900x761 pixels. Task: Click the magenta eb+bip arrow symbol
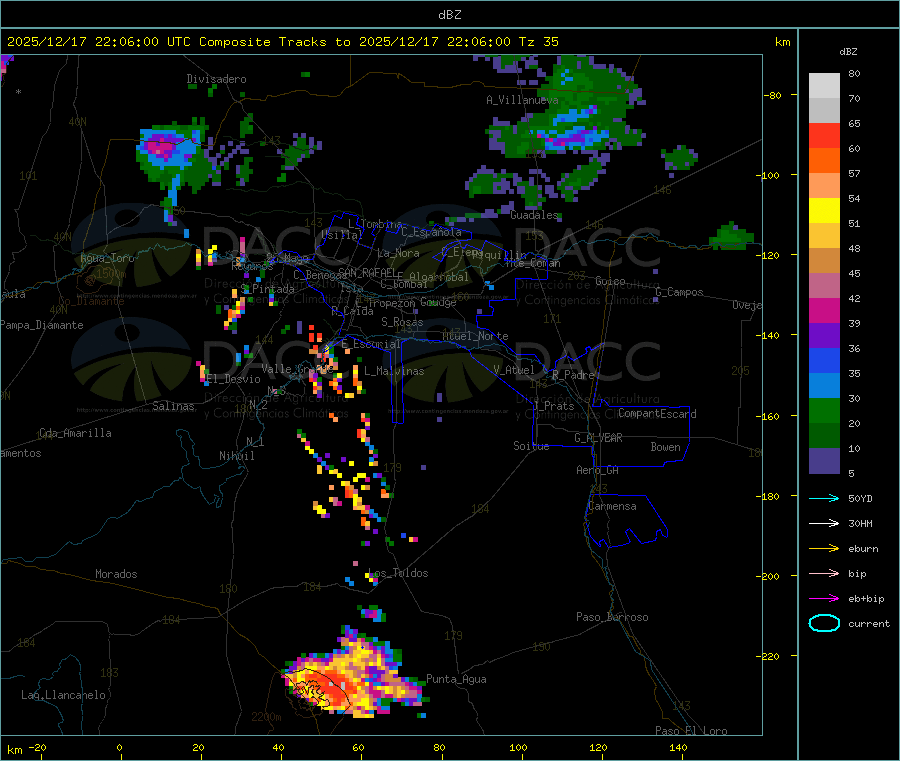824,599
